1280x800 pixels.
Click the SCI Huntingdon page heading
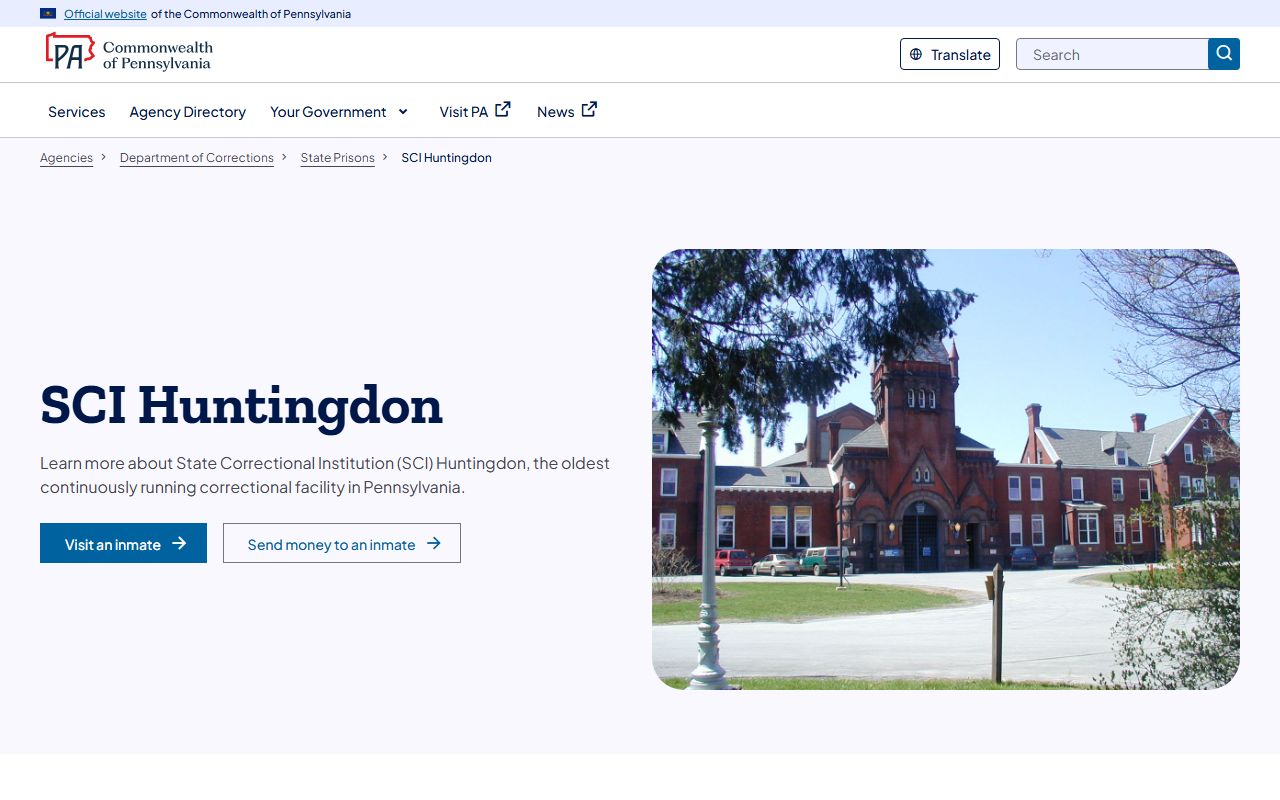click(x=241, y=405)
